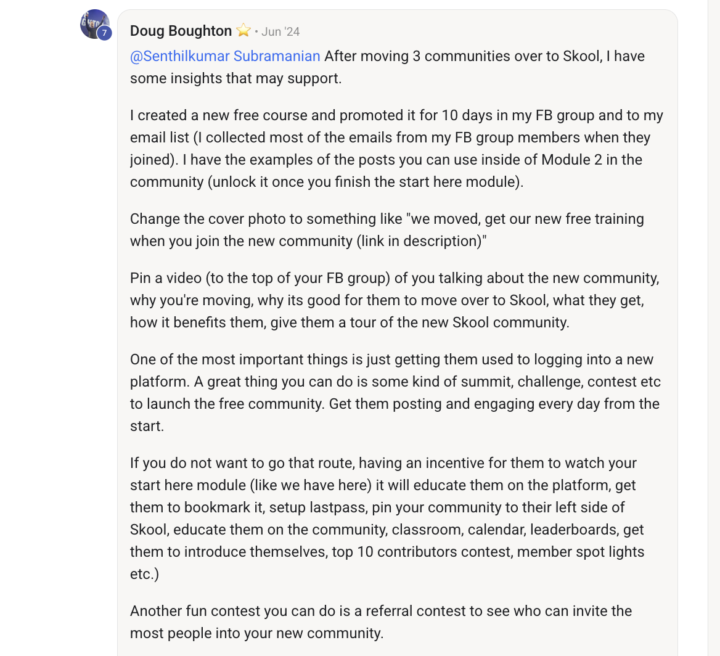Screen dimensions: 720x656
Task: Click the paragraph starting "Change the cover photo"
Action: [386, 229]
